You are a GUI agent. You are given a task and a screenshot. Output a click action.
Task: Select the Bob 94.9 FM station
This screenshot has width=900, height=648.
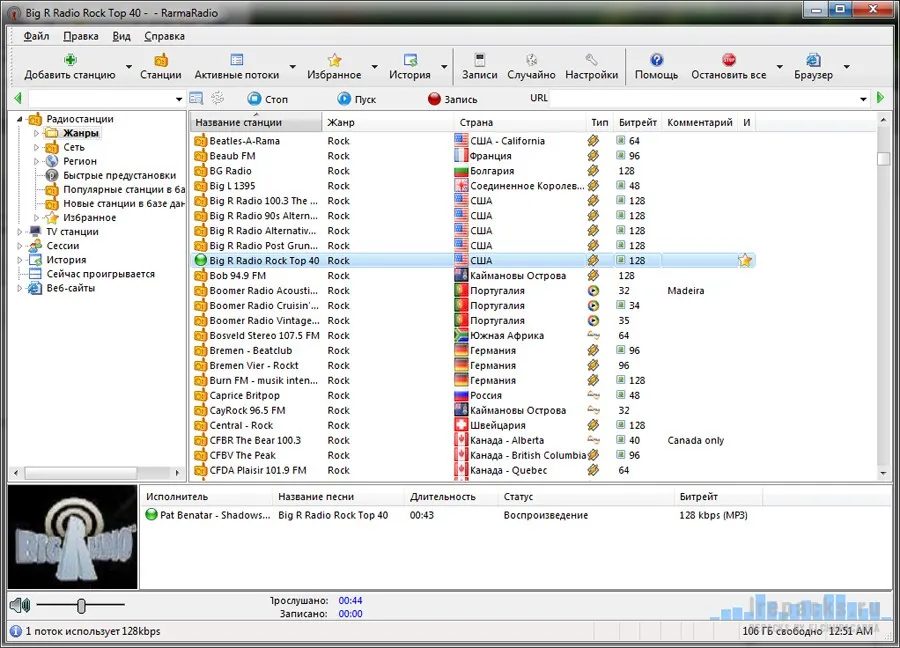coord(472,276)
